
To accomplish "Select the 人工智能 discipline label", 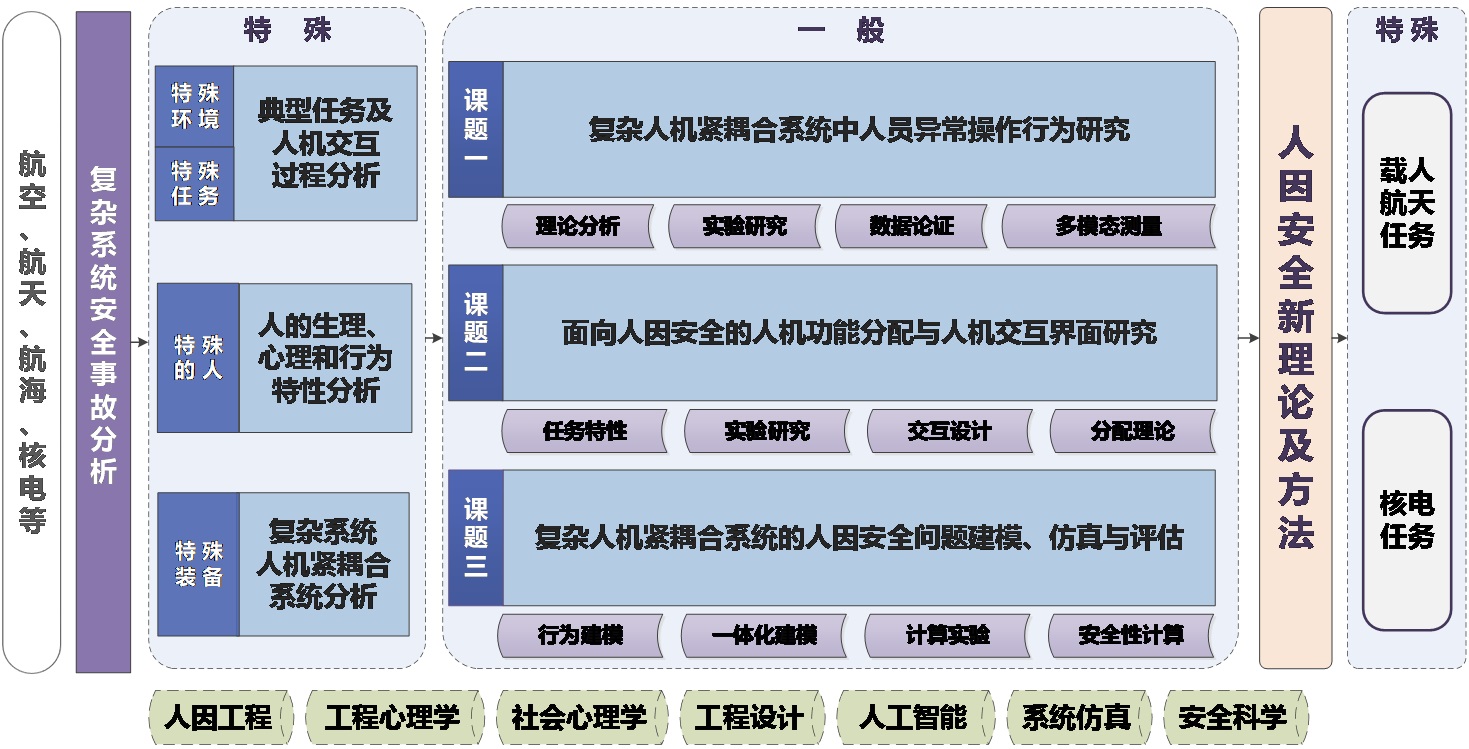I will point(916,716).
